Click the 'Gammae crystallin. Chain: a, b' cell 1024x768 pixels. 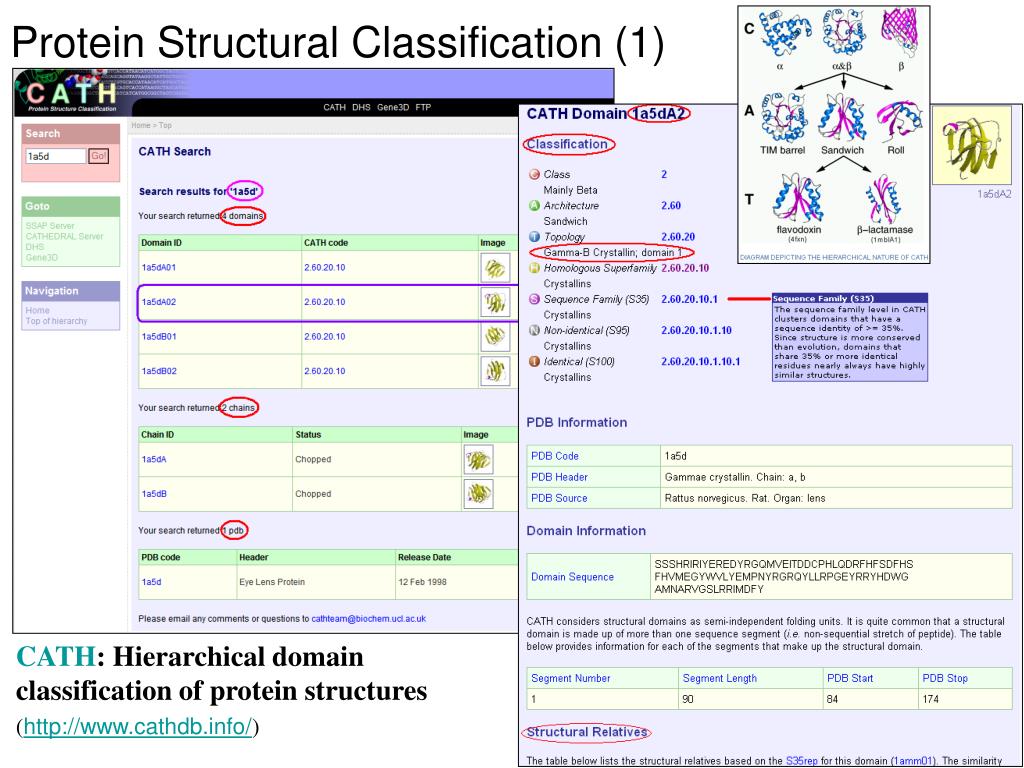pyautogui.click(x=836, y=477)
